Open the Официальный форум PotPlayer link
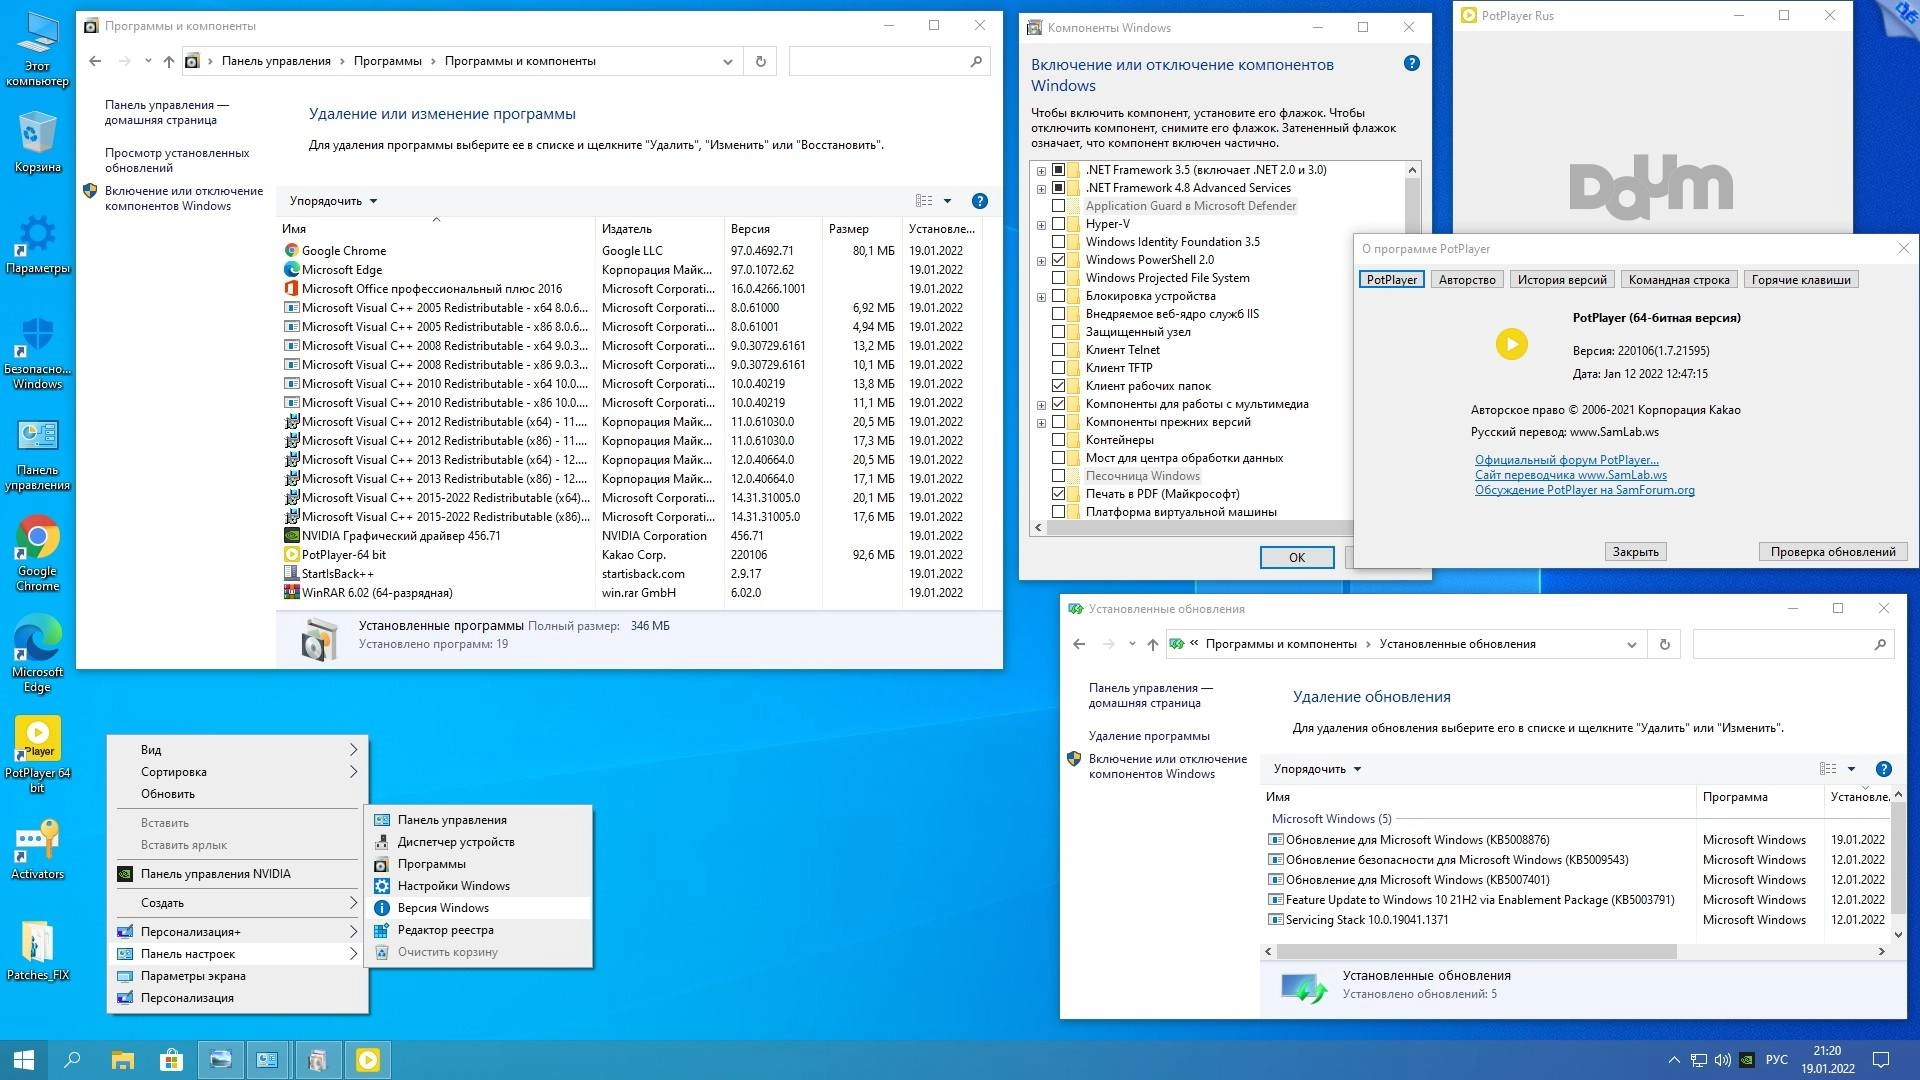This screenshot has height=1080, width=1920. [1566, 460]
